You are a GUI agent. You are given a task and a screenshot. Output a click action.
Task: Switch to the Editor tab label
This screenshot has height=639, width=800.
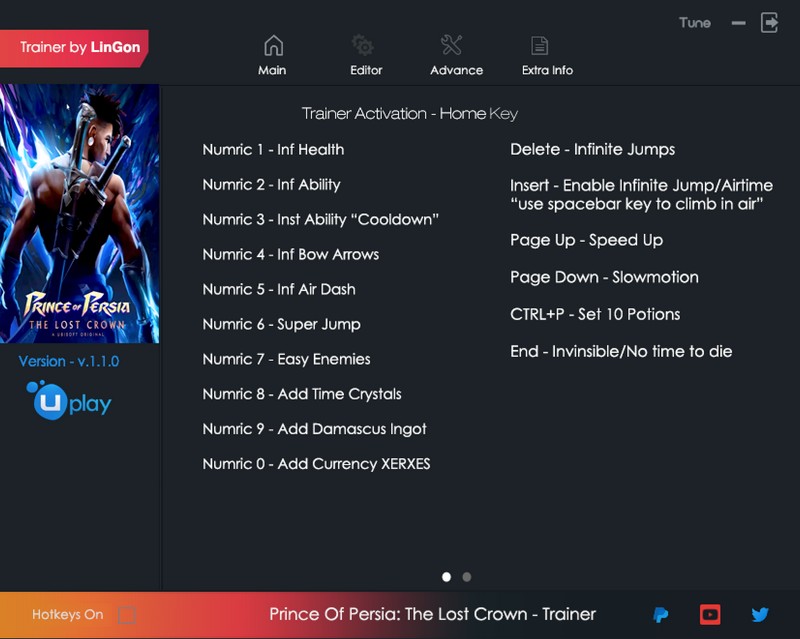click(366, 70)
